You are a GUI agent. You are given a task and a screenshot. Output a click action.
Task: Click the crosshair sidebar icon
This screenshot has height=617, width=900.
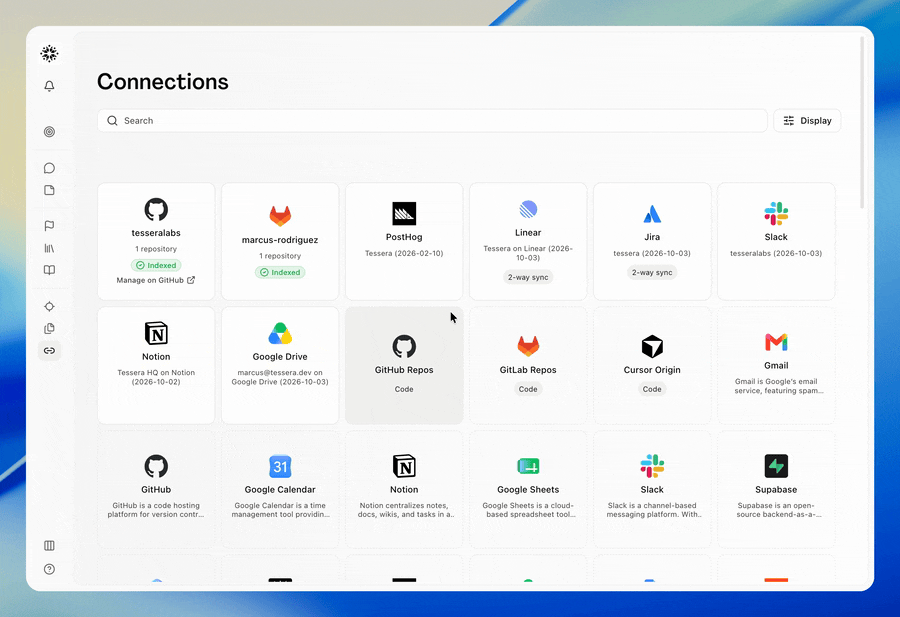pyautogui.click(x=49, y=306)
